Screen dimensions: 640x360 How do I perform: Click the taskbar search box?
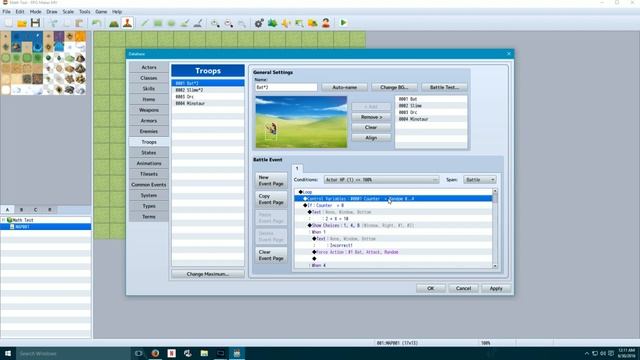pos(73,353)
